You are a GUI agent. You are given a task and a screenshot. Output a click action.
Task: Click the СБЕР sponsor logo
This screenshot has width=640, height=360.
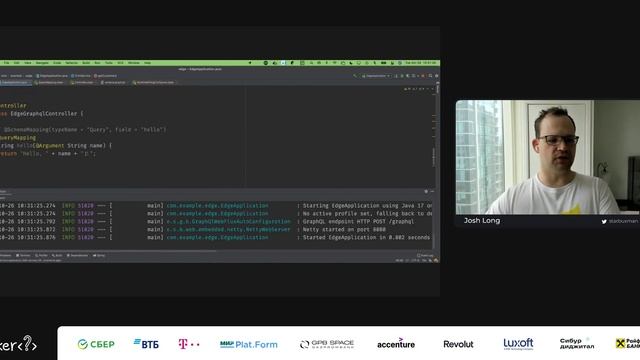(96, 344)
